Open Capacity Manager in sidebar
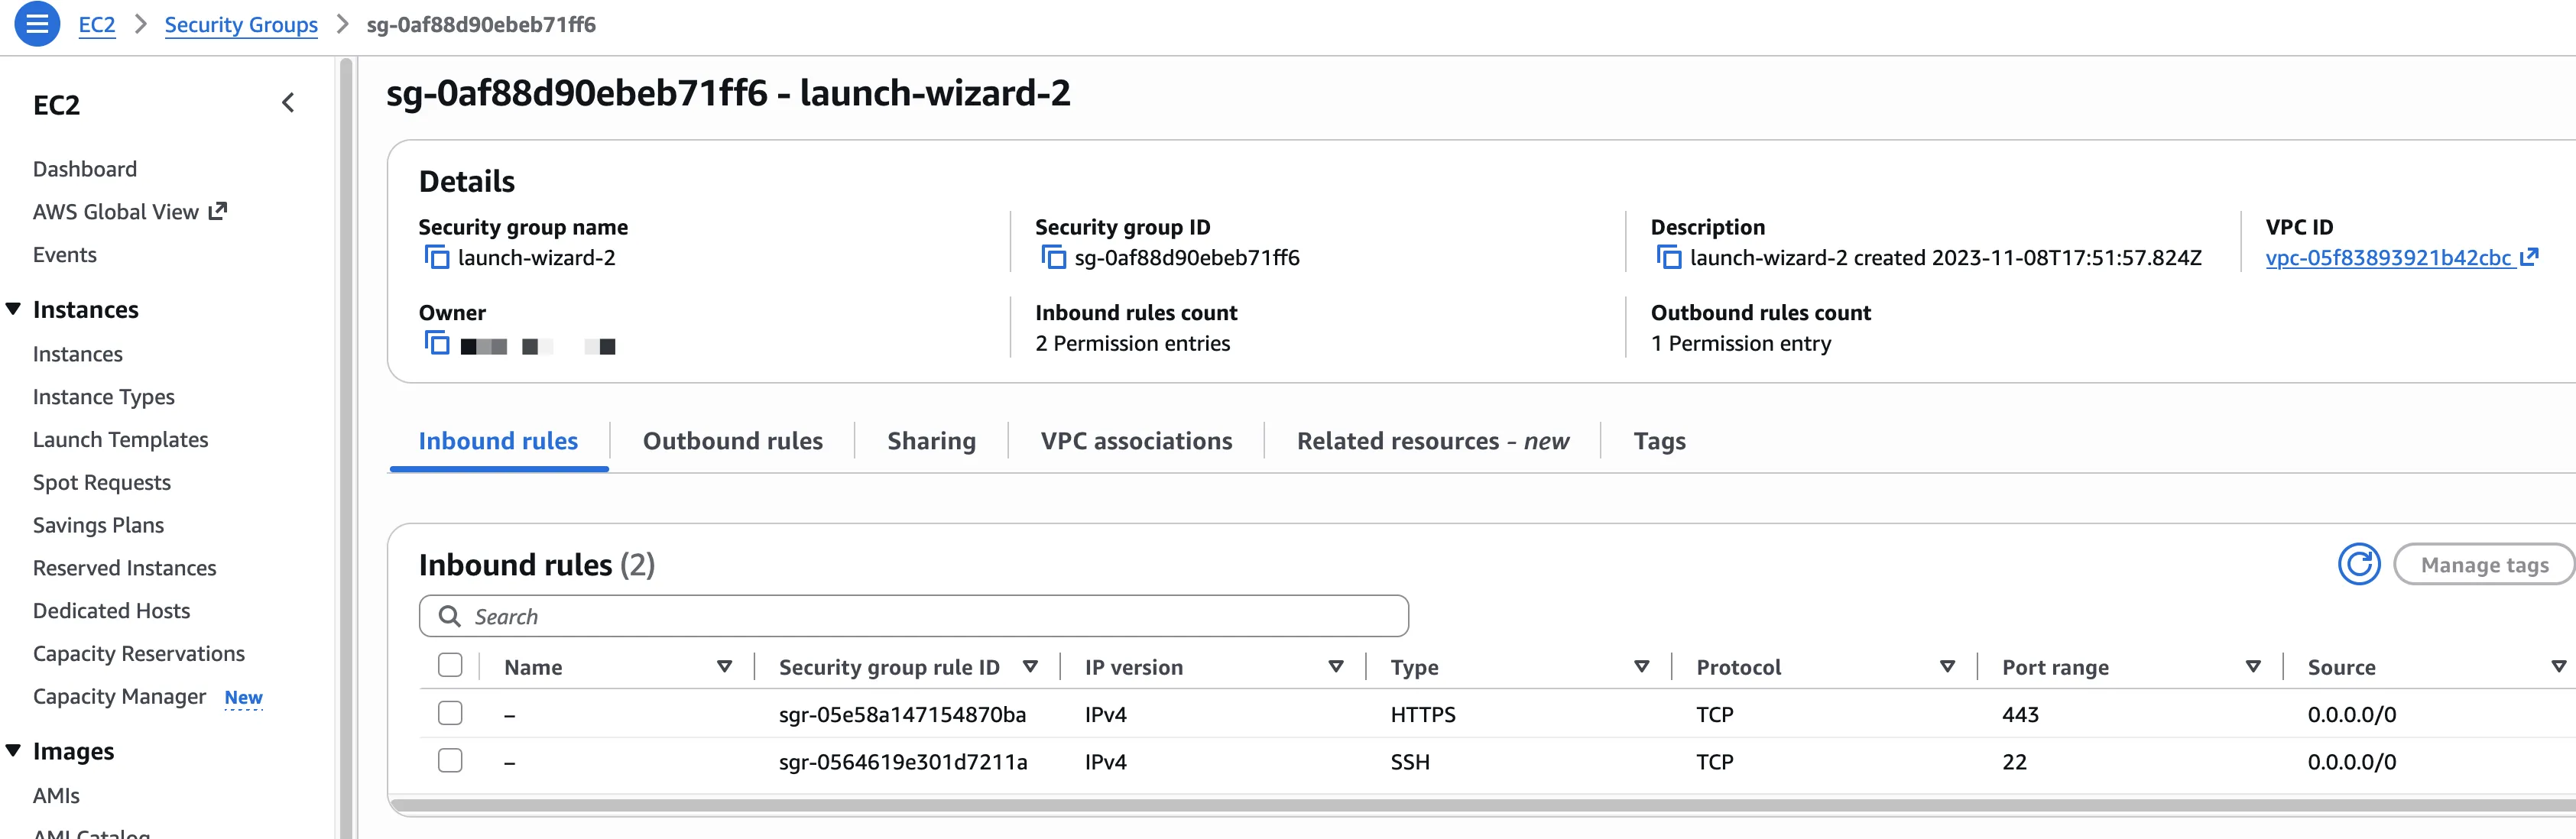This screenshot has width=2576, height=839. pyautogui.click(x=120, y=696)
